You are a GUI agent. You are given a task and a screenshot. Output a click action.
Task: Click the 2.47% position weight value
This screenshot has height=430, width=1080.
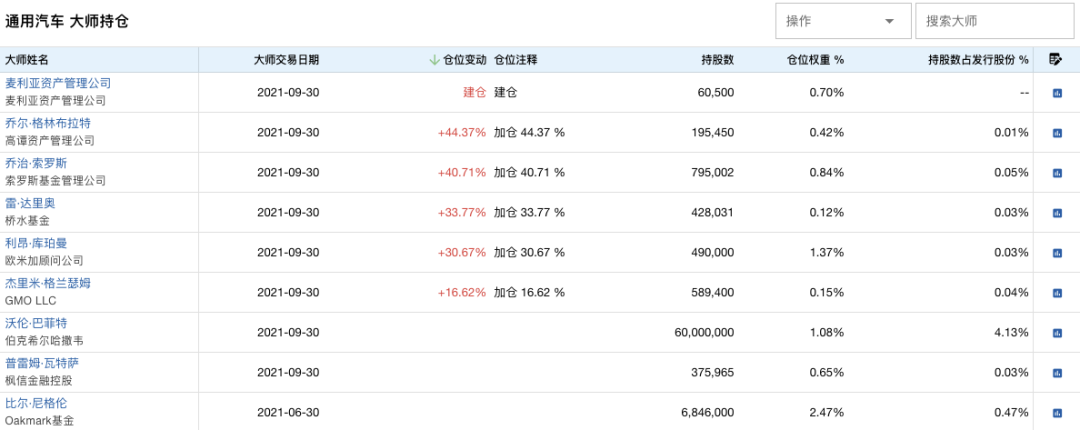tap(827, 413)
